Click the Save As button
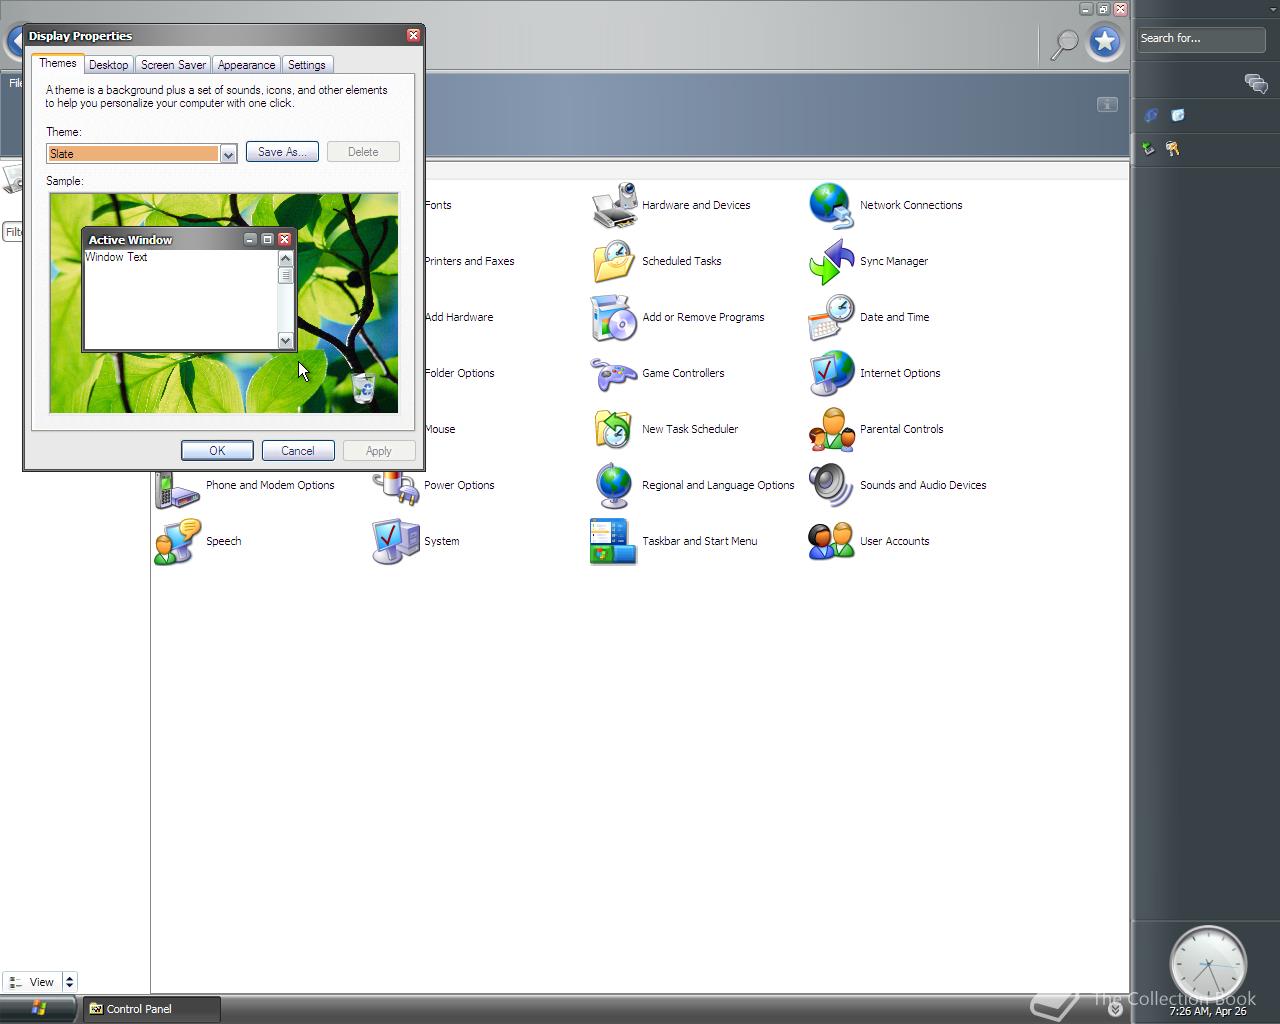This screenshot has width=1280, height=1024. [x=282, y=151]
